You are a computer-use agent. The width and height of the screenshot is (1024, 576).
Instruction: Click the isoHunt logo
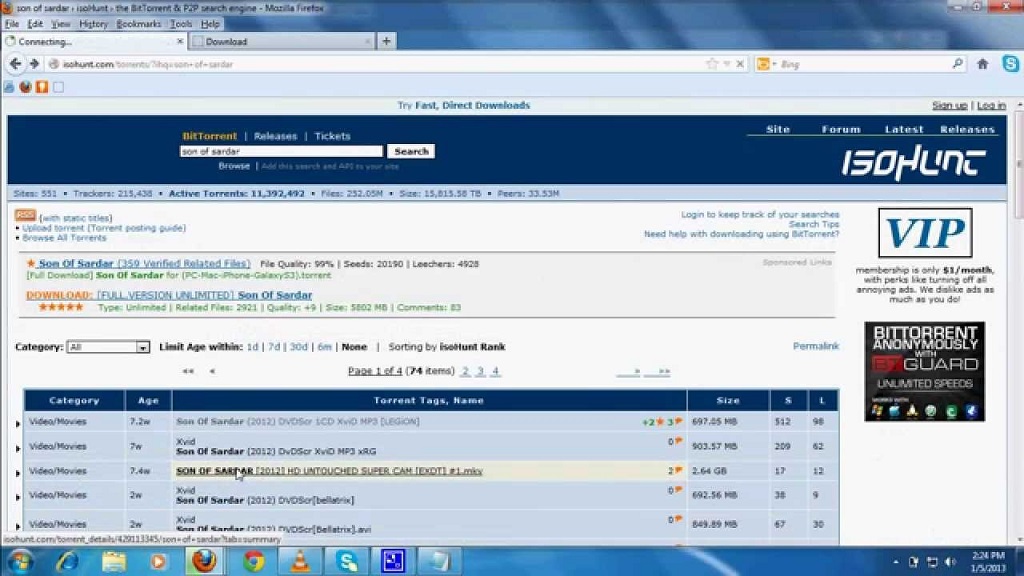pos(914,163)
